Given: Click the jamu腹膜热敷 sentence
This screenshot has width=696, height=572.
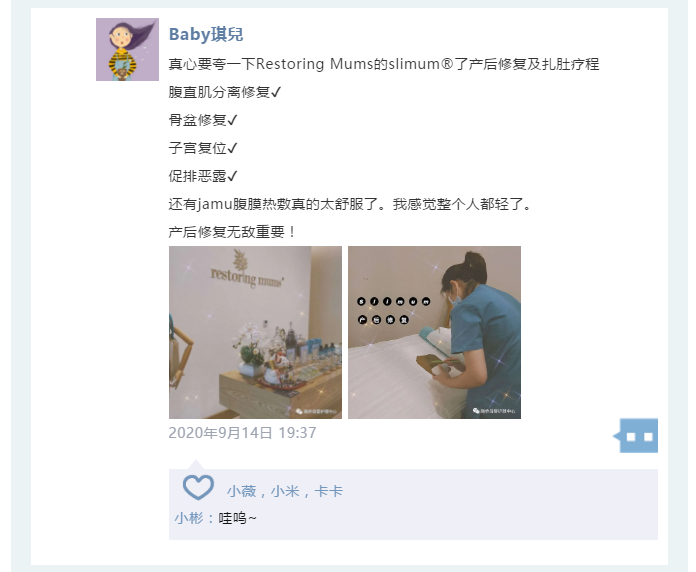Looking at the screenshot, I should (350, 204).
